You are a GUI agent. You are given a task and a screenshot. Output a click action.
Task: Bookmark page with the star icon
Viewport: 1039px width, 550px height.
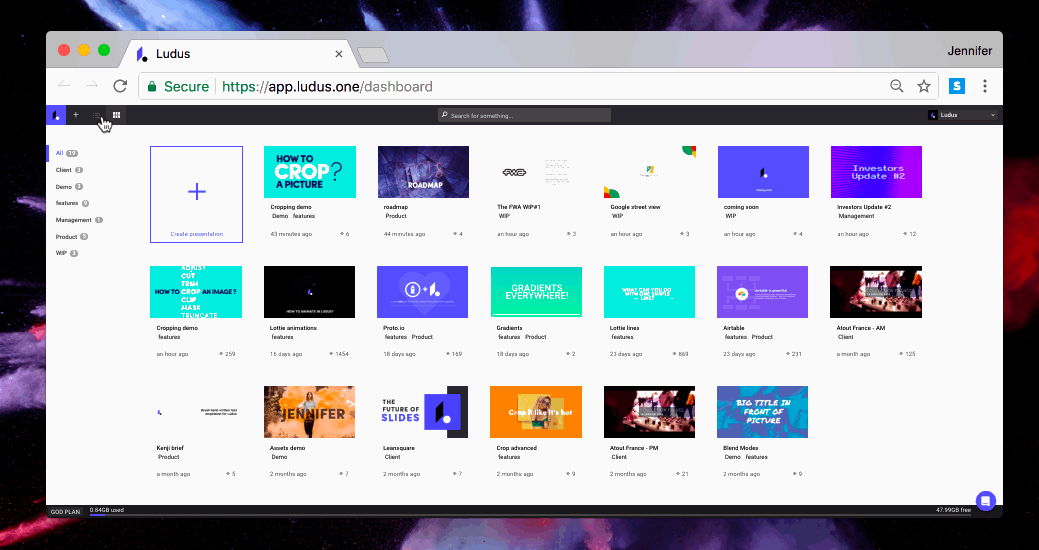tap(924, 87)
